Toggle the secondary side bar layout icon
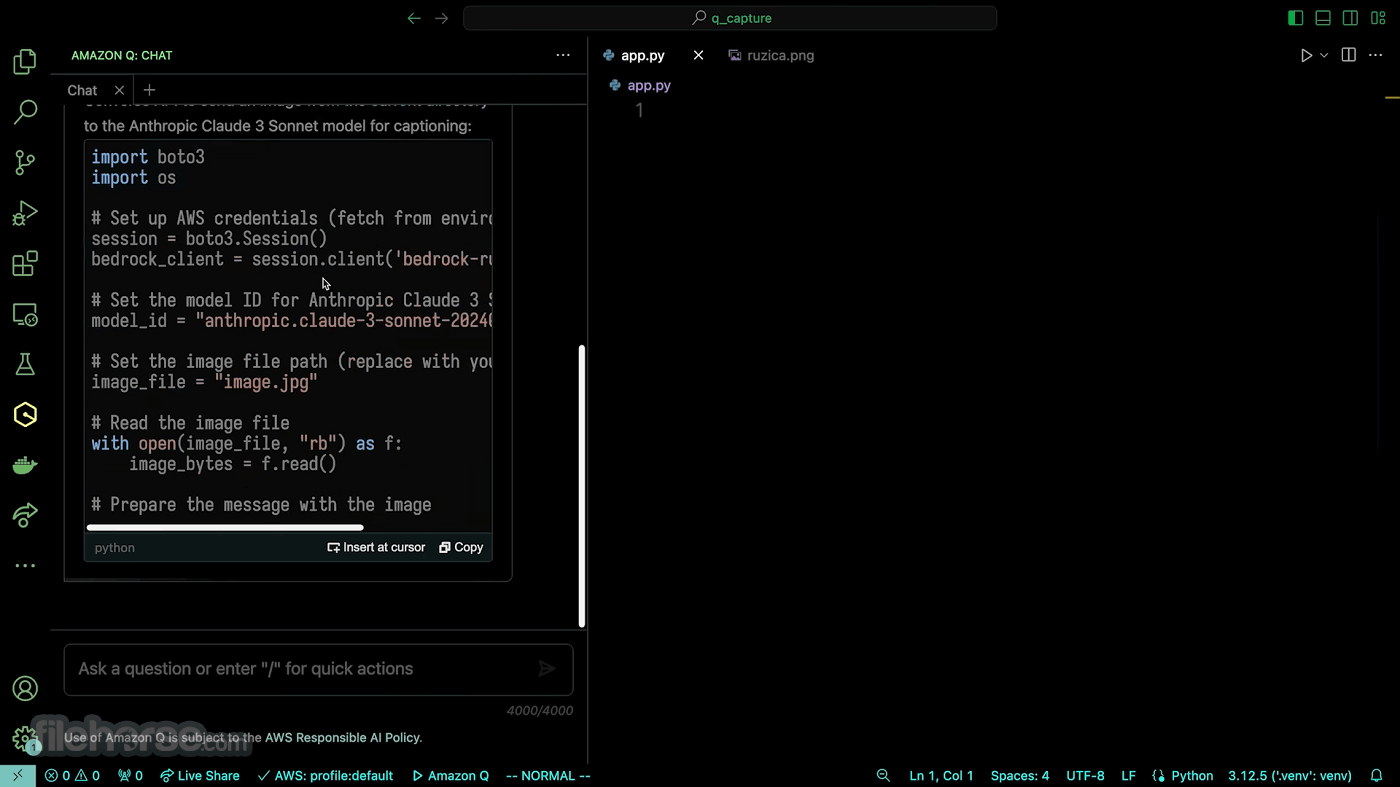This screenshot has height=787, width=1400. 1350,18
